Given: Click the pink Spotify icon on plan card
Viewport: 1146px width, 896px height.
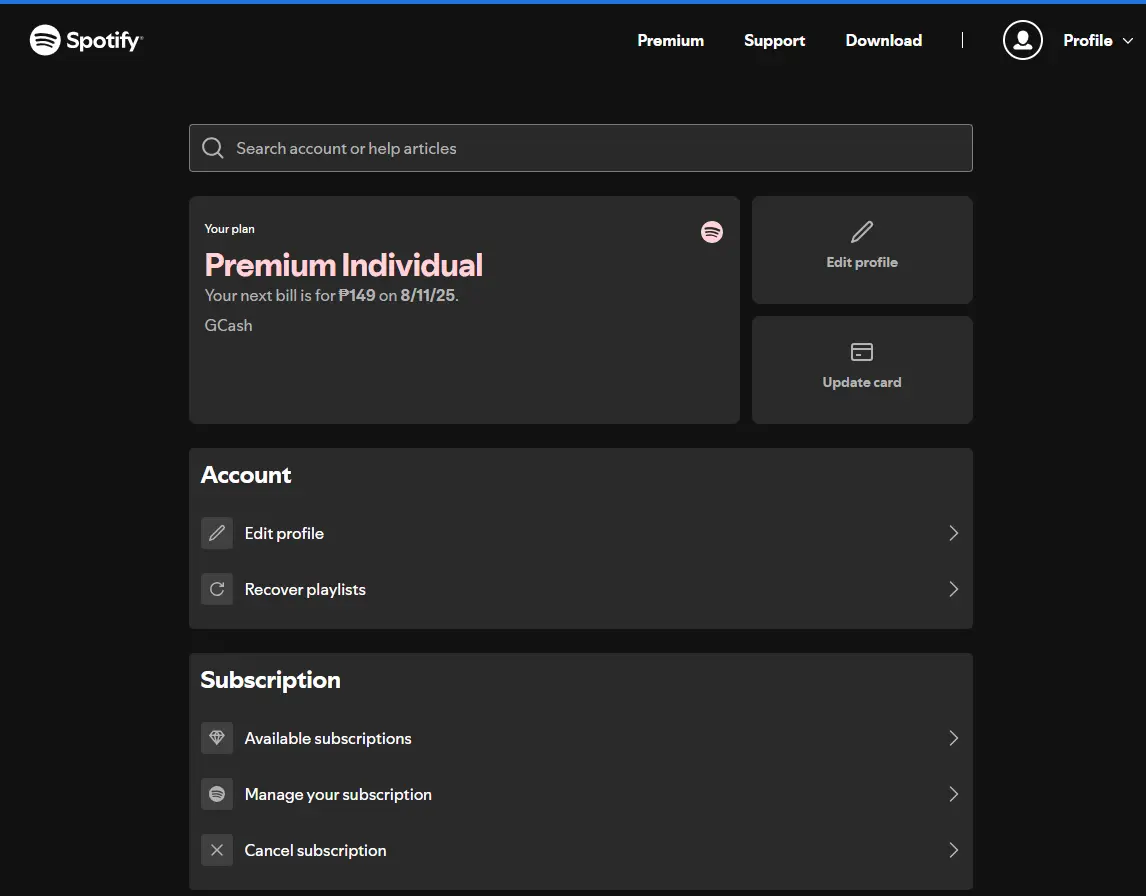Looking at the screenshot, I should click(712, 232).
